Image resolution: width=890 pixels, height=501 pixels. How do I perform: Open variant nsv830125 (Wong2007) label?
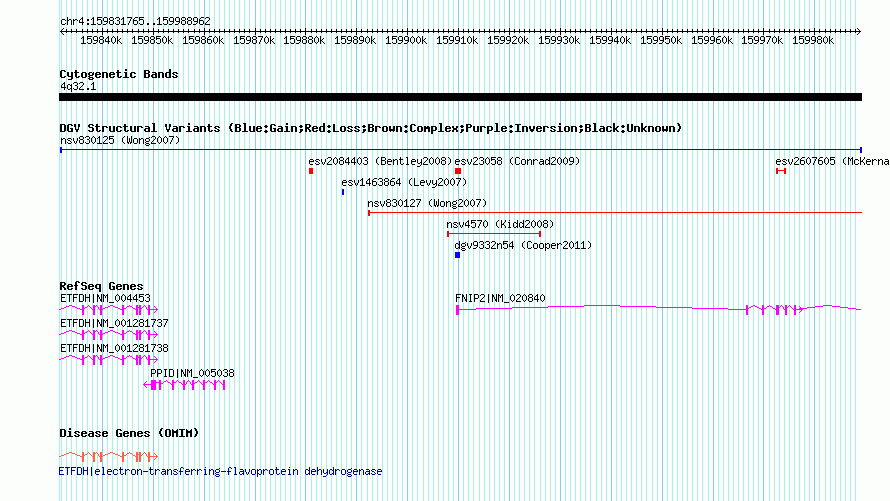point(120,140)
